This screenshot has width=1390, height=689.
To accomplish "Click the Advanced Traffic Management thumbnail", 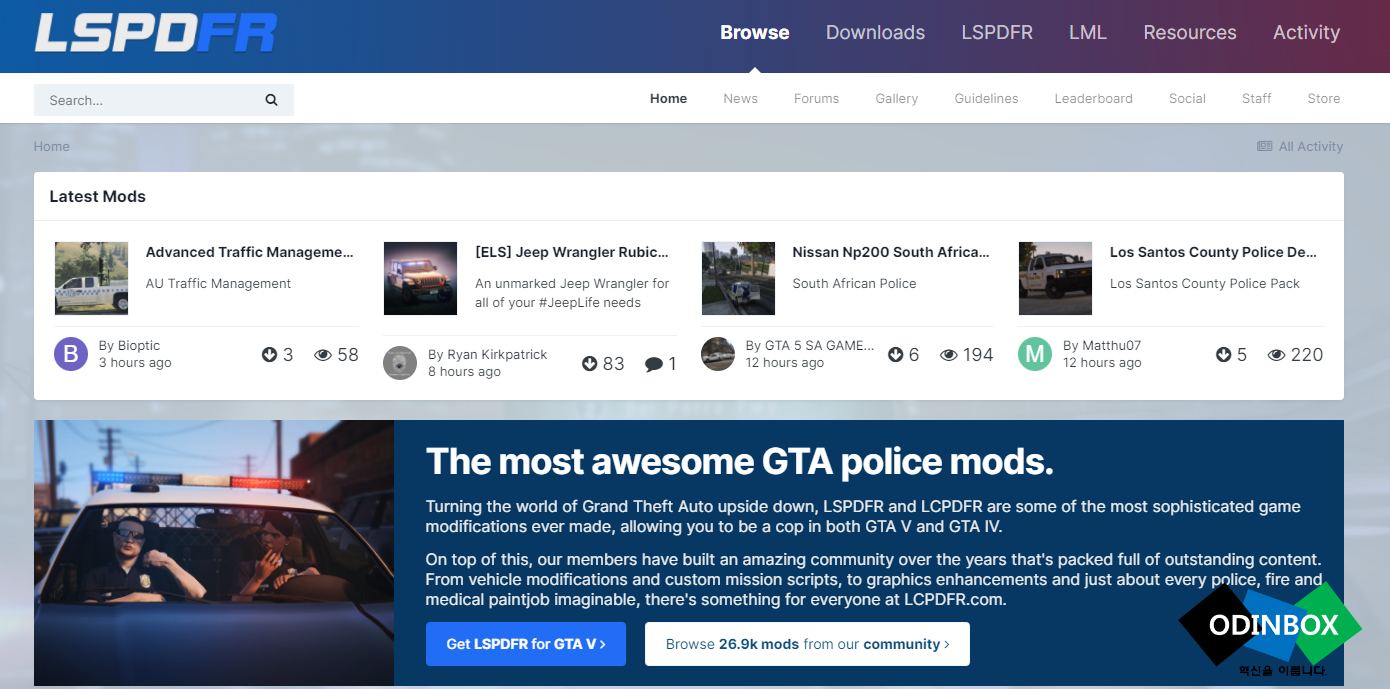I will pos(91,278).
